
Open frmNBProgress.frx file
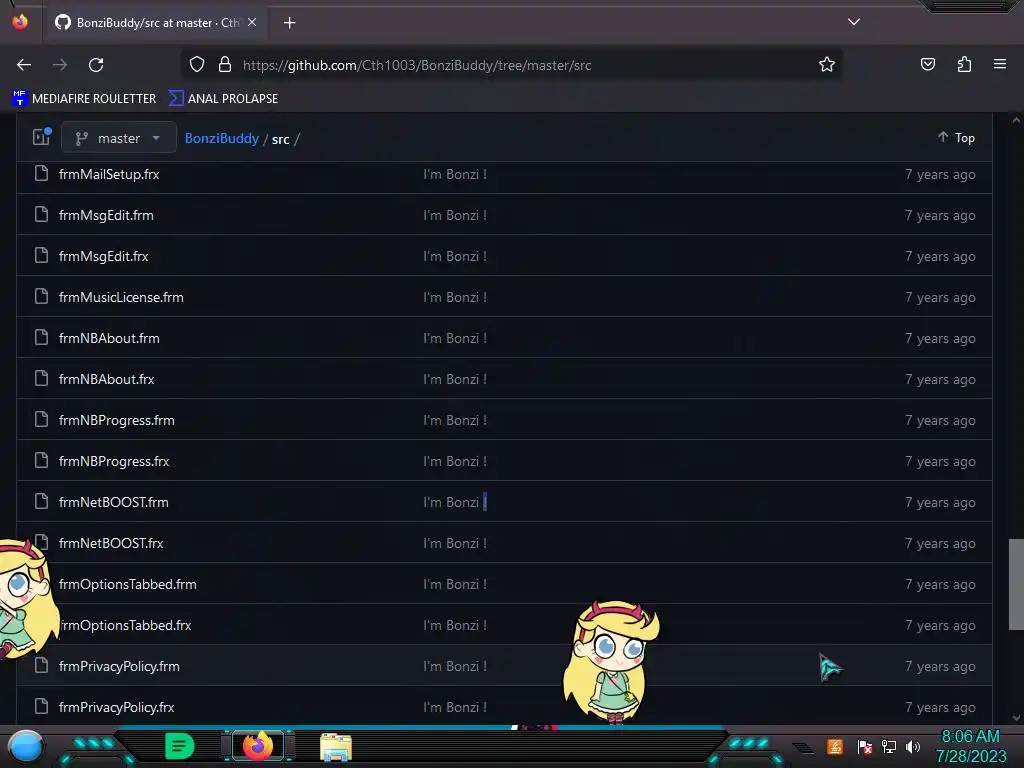point(114,462)
